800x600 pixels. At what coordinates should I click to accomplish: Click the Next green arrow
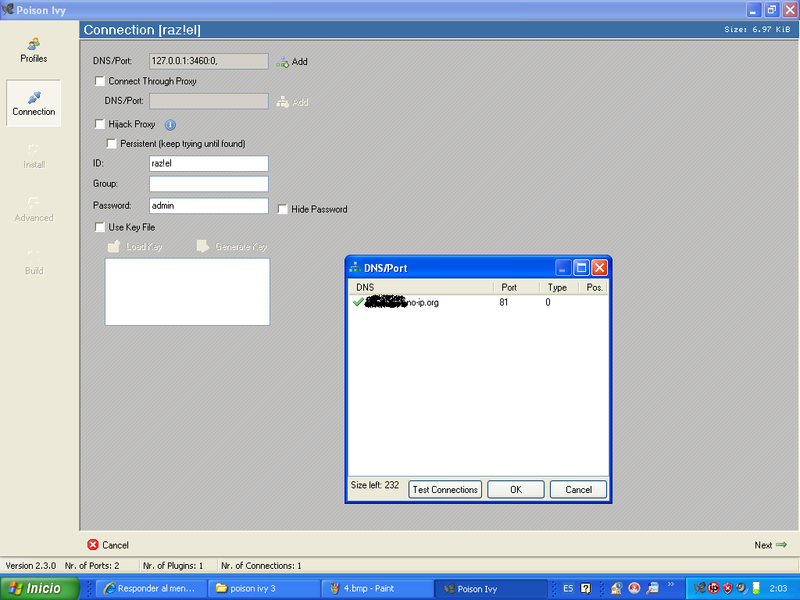coord(781,545)
